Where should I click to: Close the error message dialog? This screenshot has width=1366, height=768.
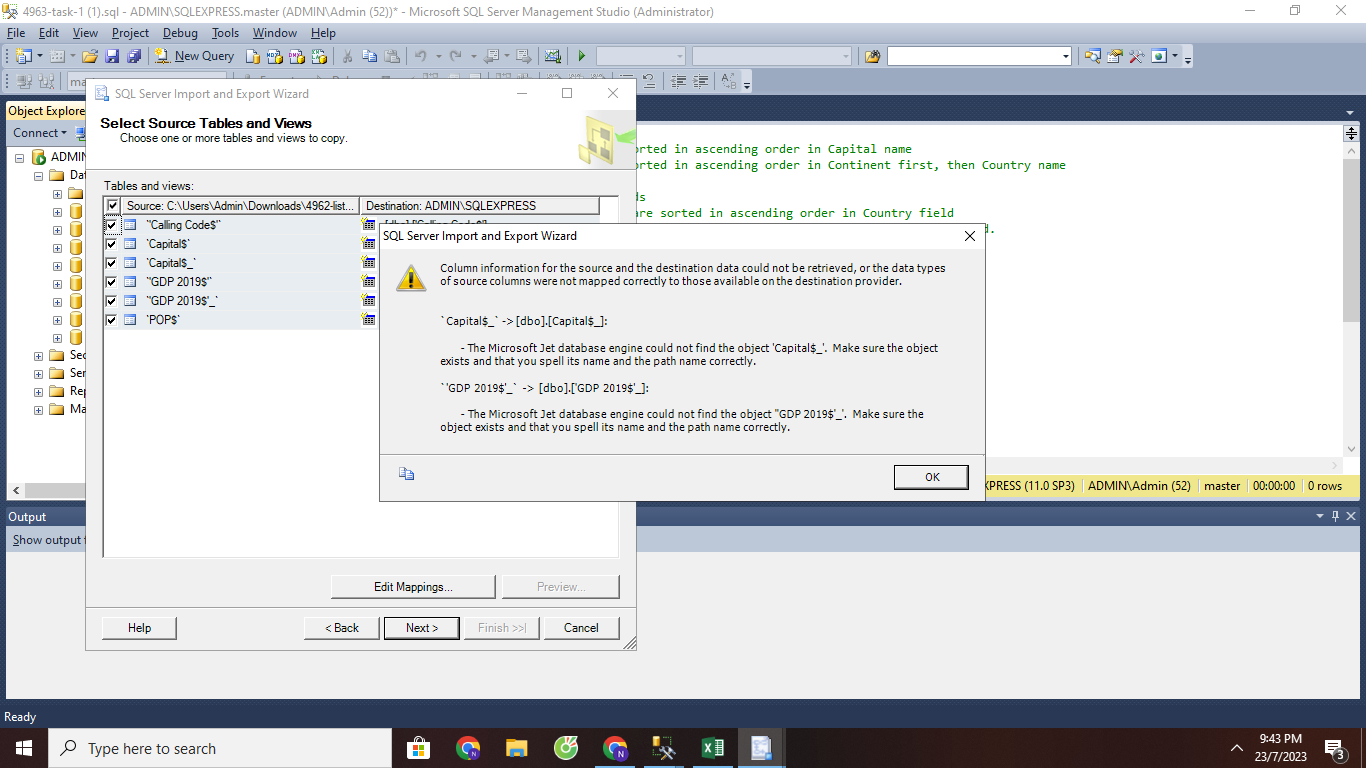click(x=969, y=236)
